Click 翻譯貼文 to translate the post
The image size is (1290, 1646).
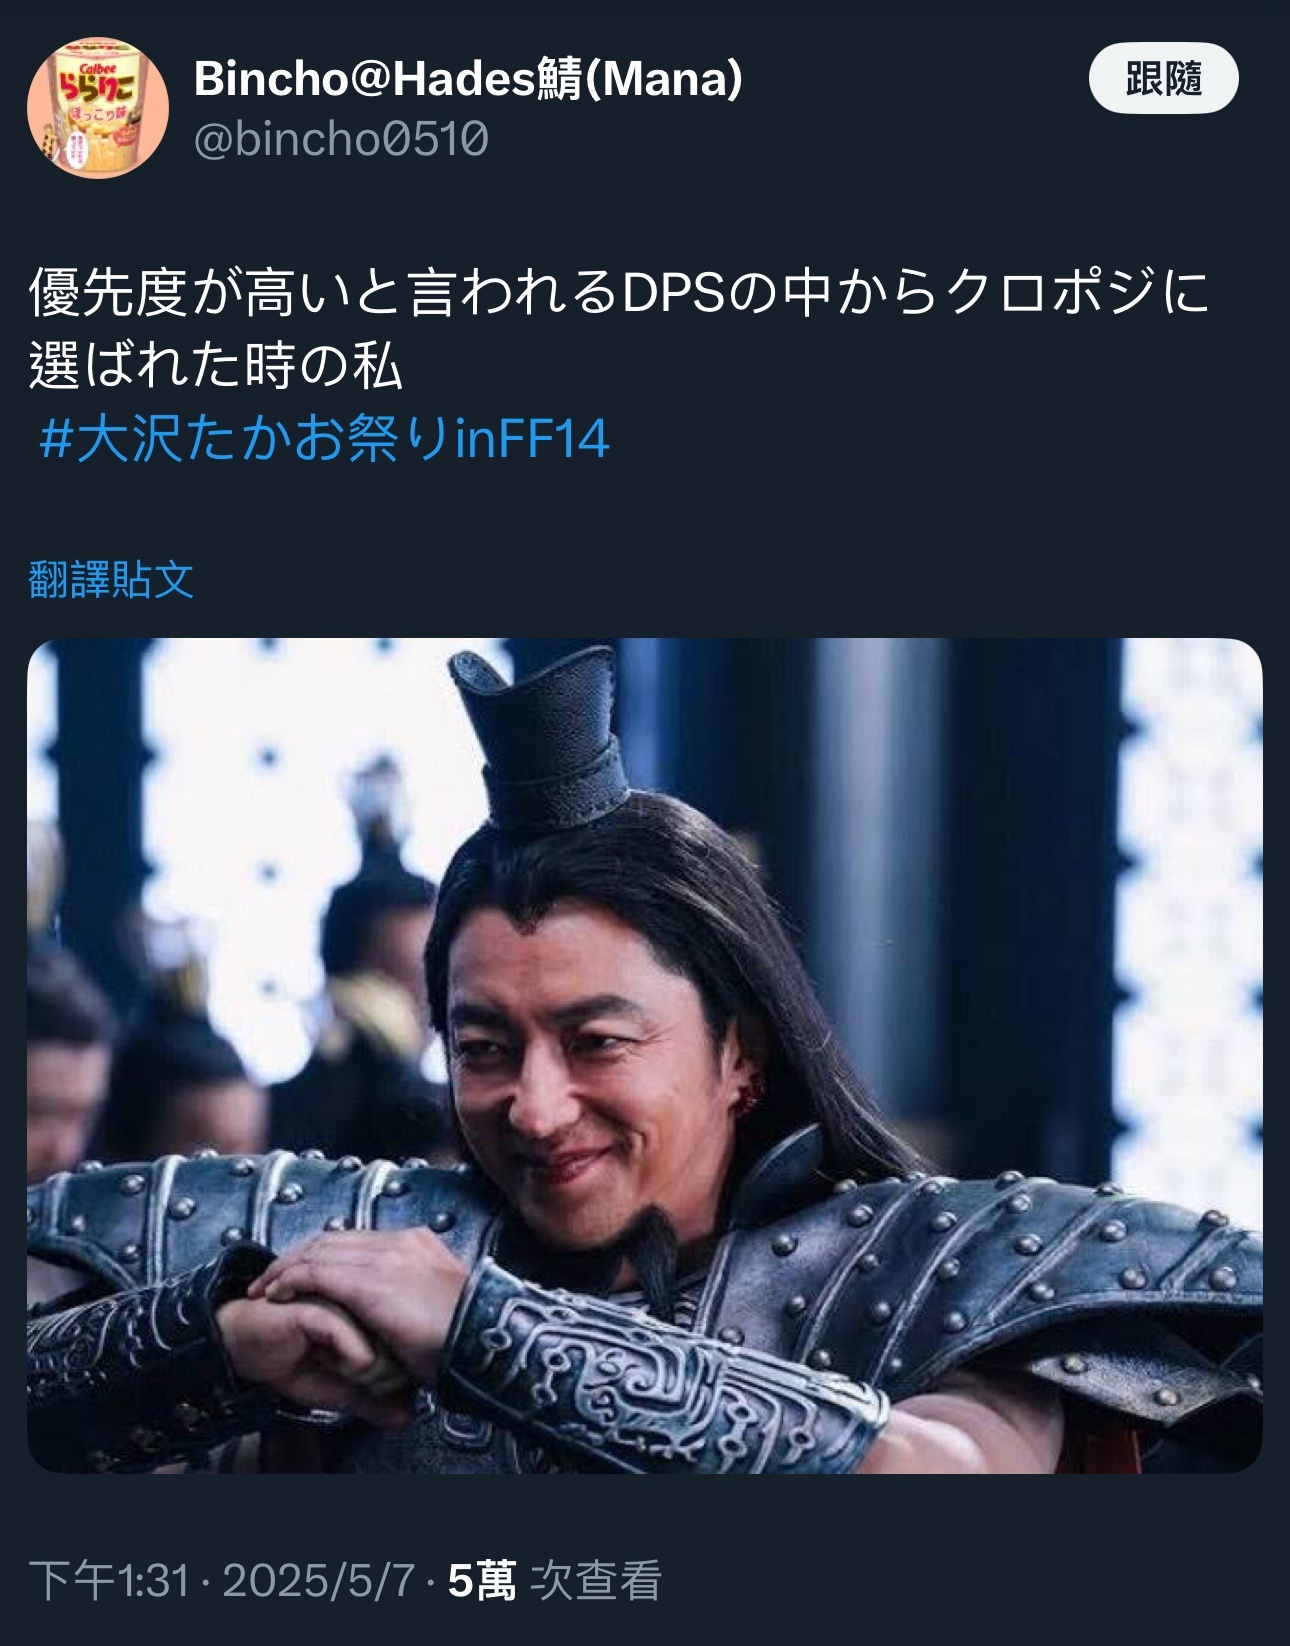coord(111,579)
